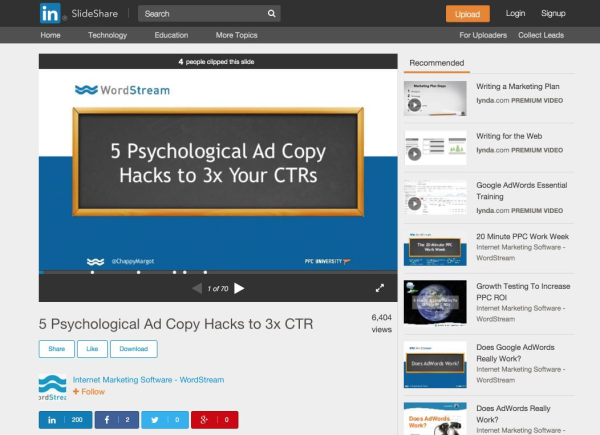
Task: Open 20 Minute PPC Work Week title link
Action: coord(522,236)
